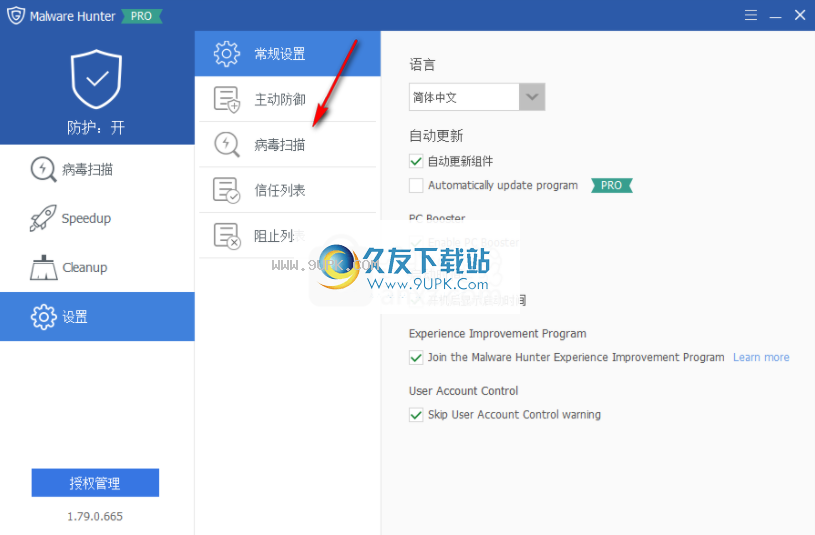Go to Speedup in the sidebar

97,218
